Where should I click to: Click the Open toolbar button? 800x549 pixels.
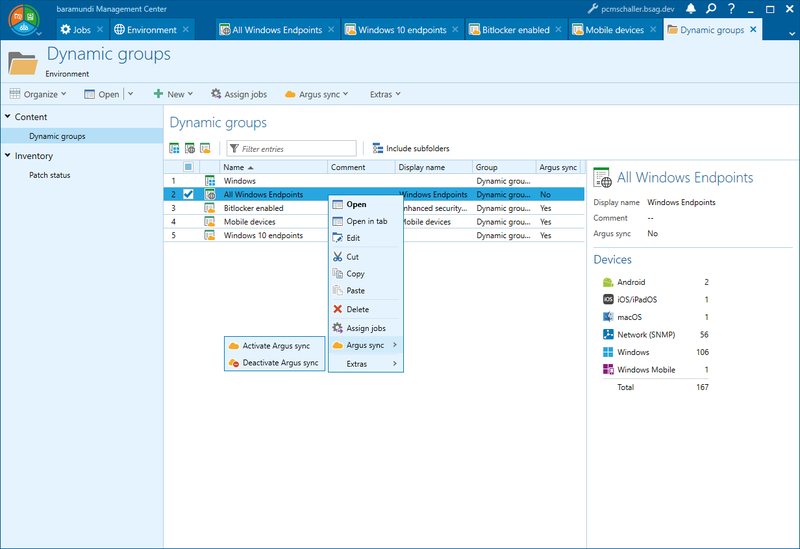102,94
